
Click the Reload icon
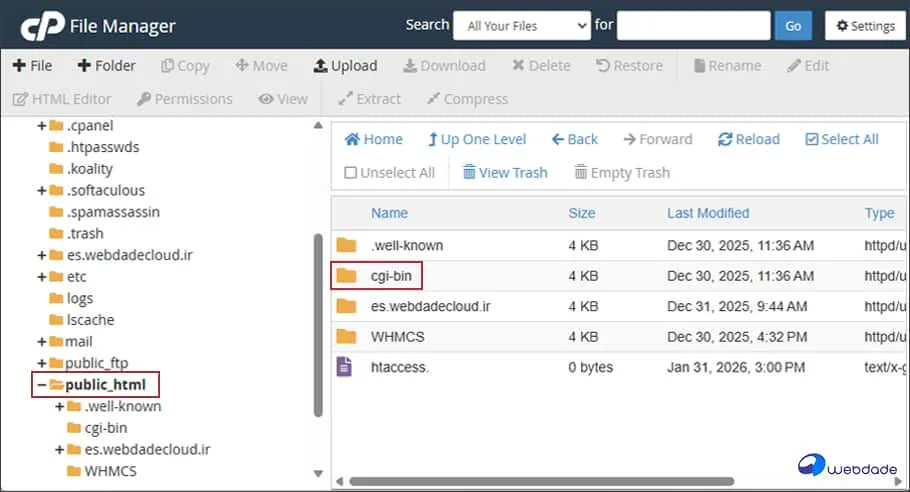[x=725, y=140]
